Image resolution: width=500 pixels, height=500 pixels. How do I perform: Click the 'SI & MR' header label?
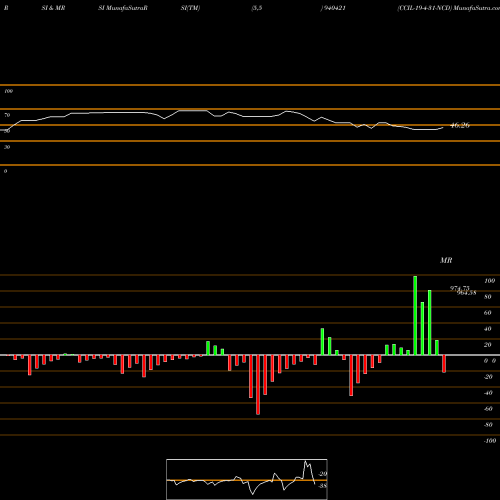[x=53, y=8]
